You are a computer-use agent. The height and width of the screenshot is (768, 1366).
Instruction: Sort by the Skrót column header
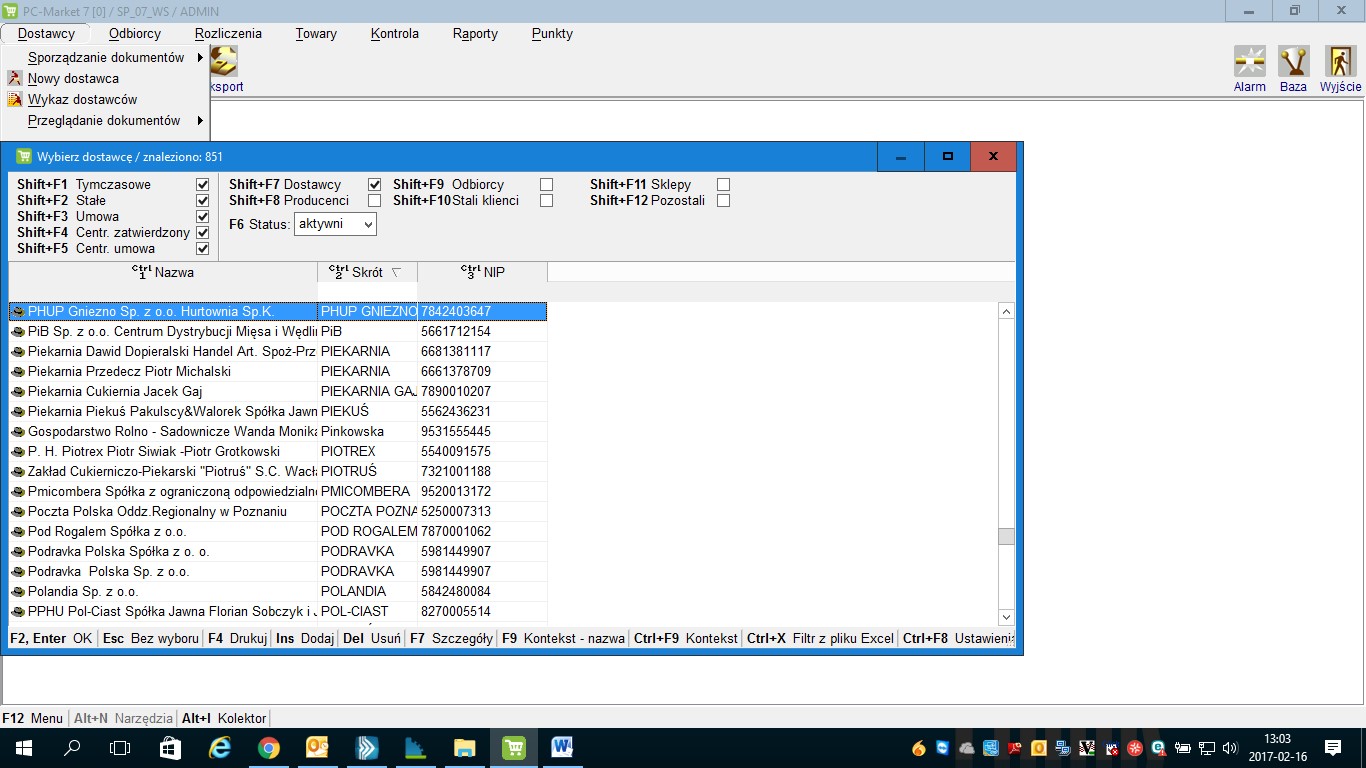click(367, 272)
